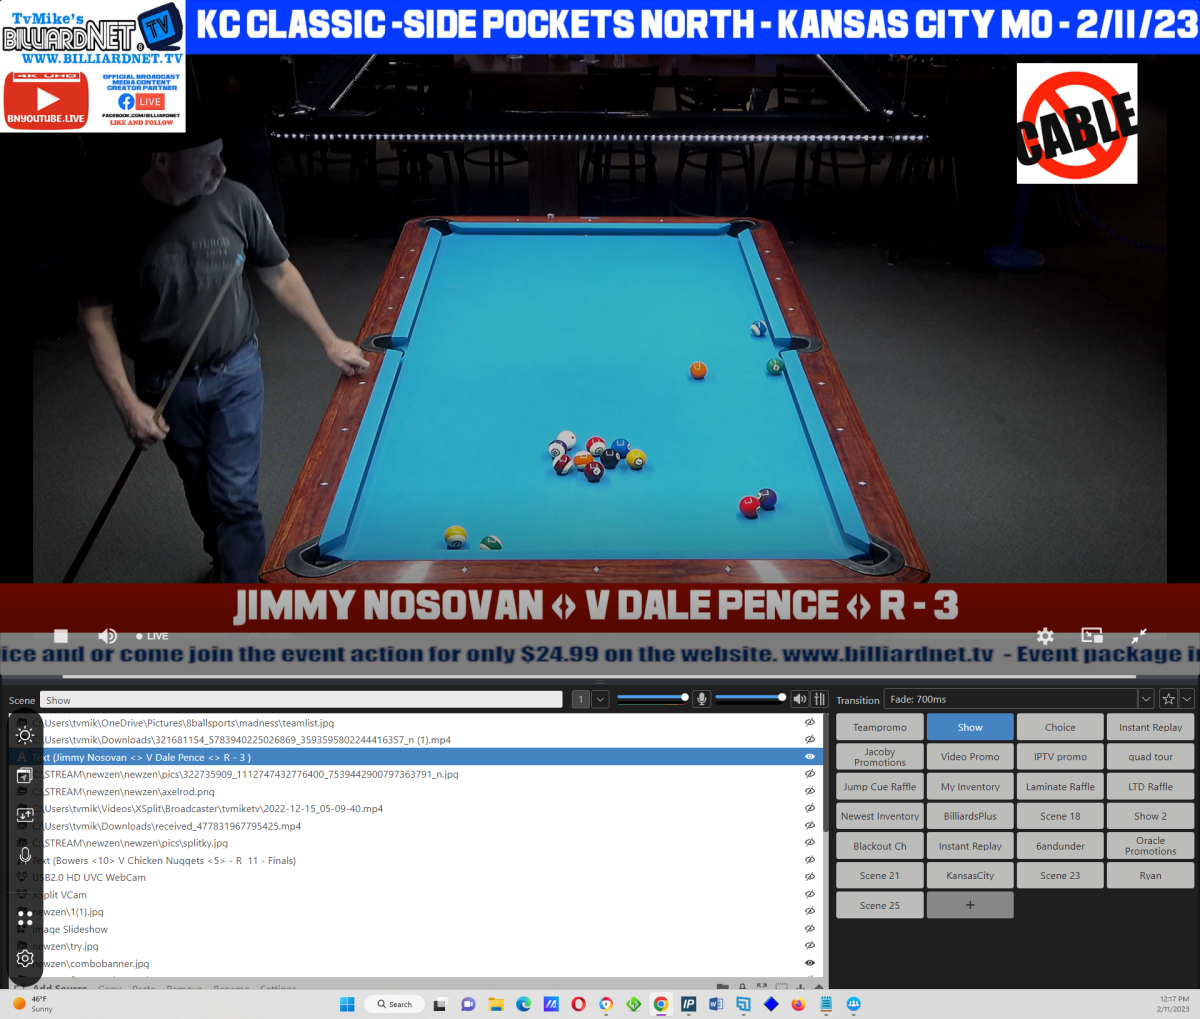1200x1019 pixels.
Task: Open the audio mixer settings icon
Action: click(820, 699)
